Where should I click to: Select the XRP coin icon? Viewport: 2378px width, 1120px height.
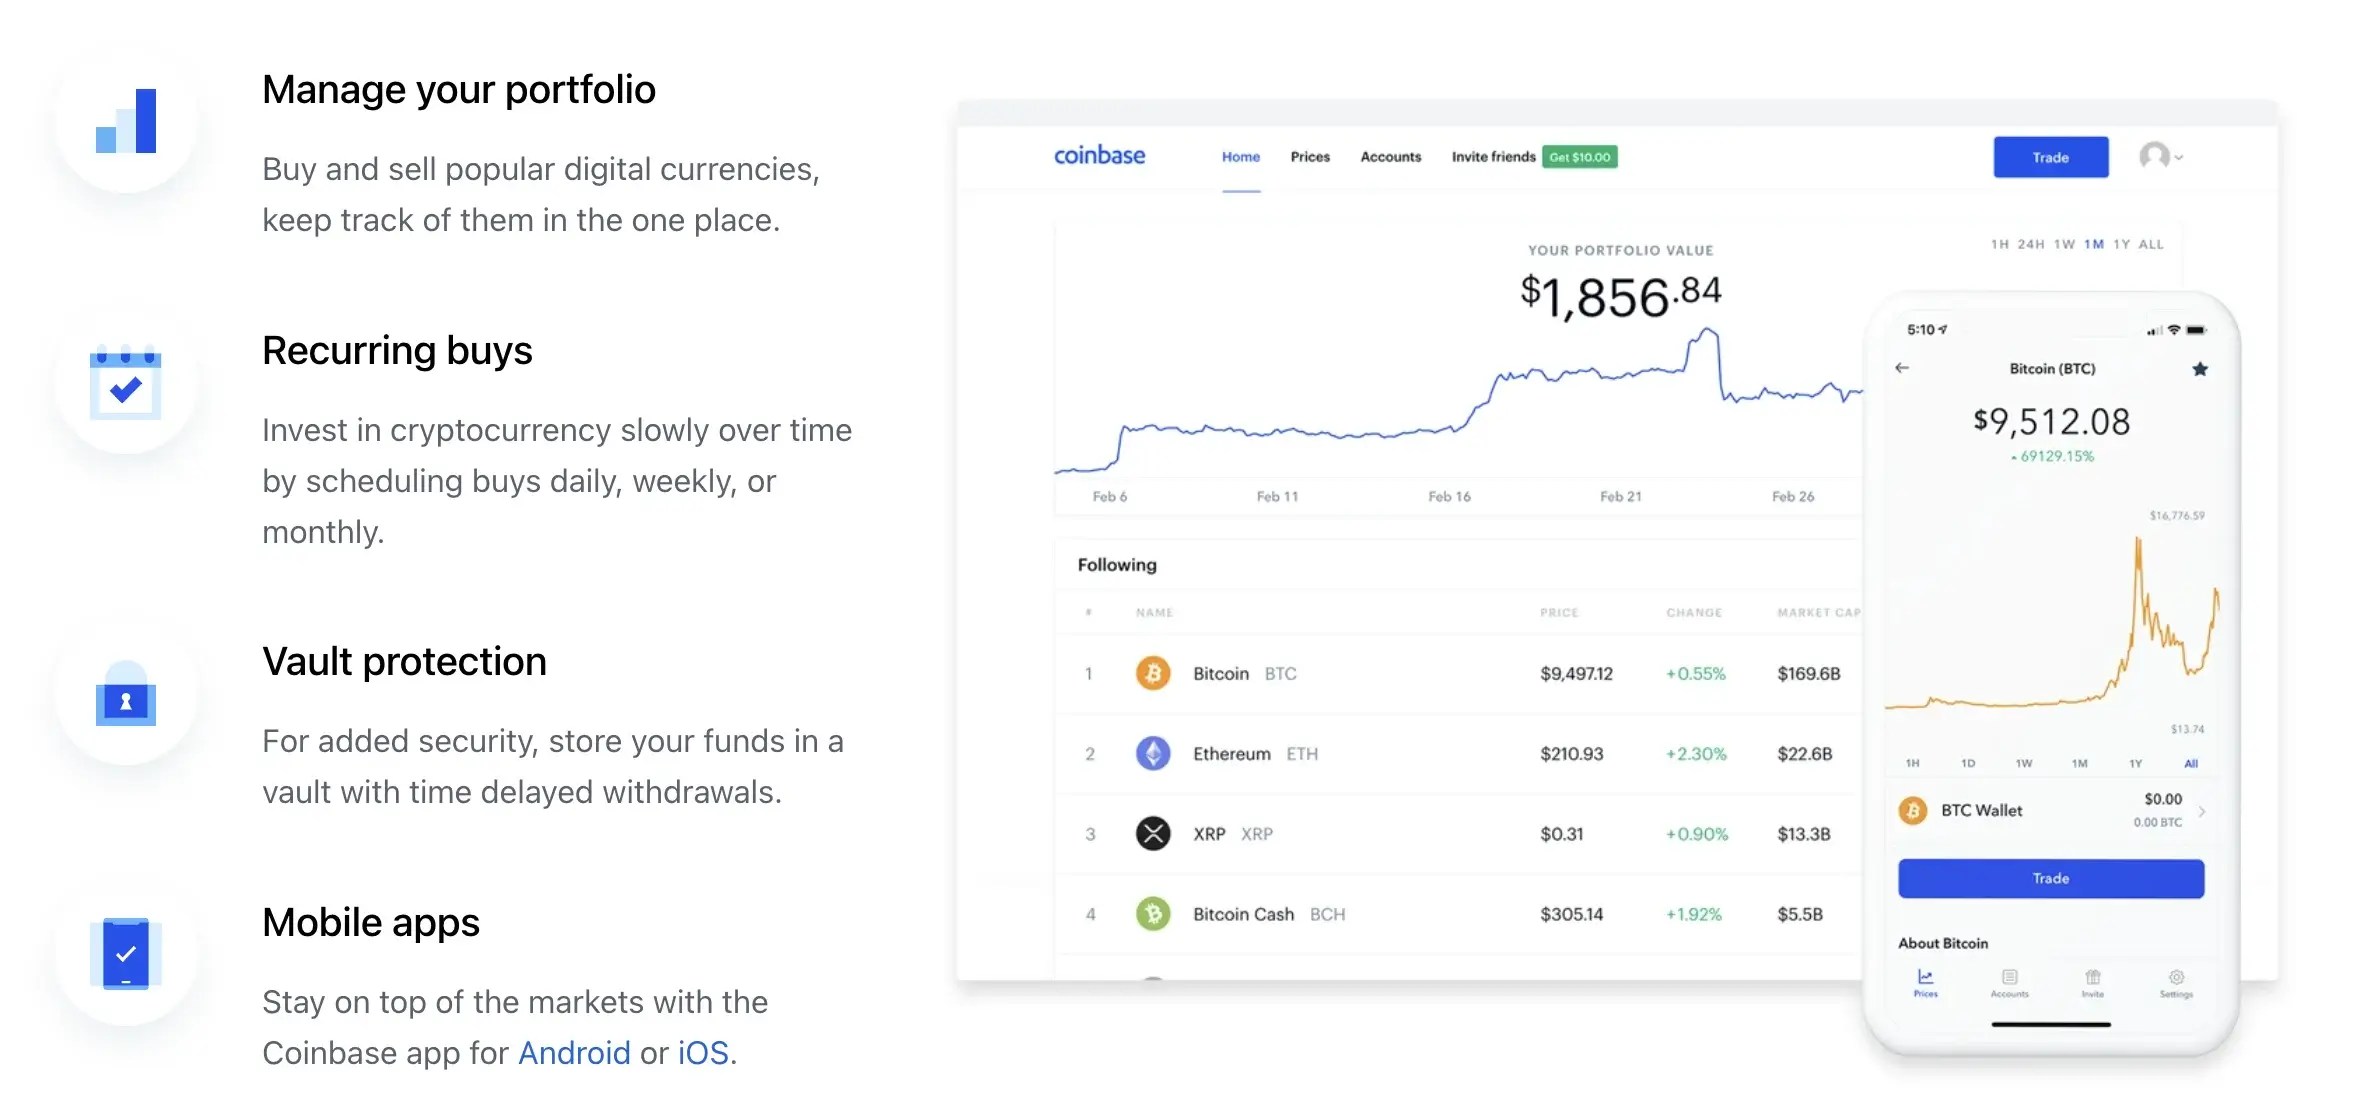1152,833
